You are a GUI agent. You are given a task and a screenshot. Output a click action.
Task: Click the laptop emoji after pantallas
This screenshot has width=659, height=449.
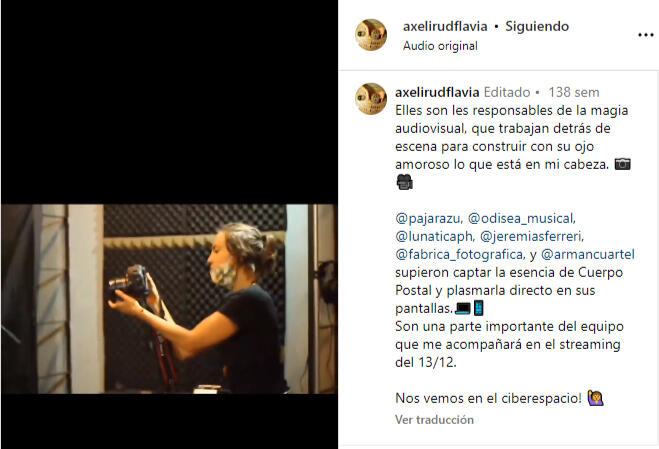(463, 309)
